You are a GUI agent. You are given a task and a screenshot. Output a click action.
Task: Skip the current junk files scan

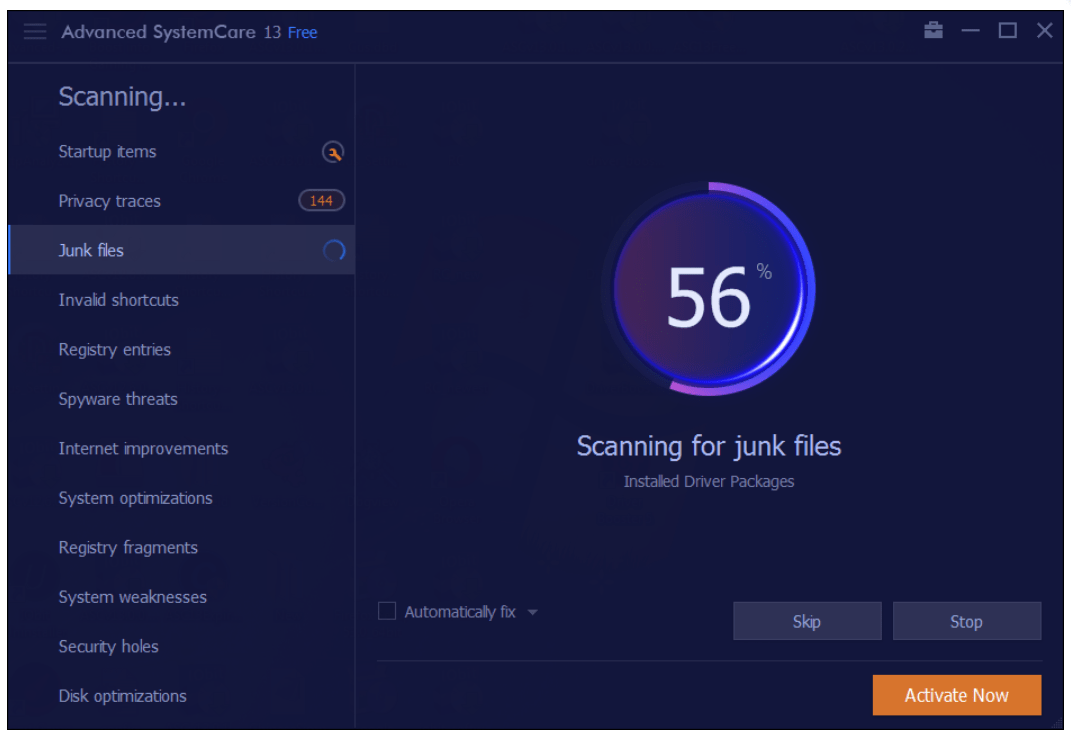[x=807, y=621]
